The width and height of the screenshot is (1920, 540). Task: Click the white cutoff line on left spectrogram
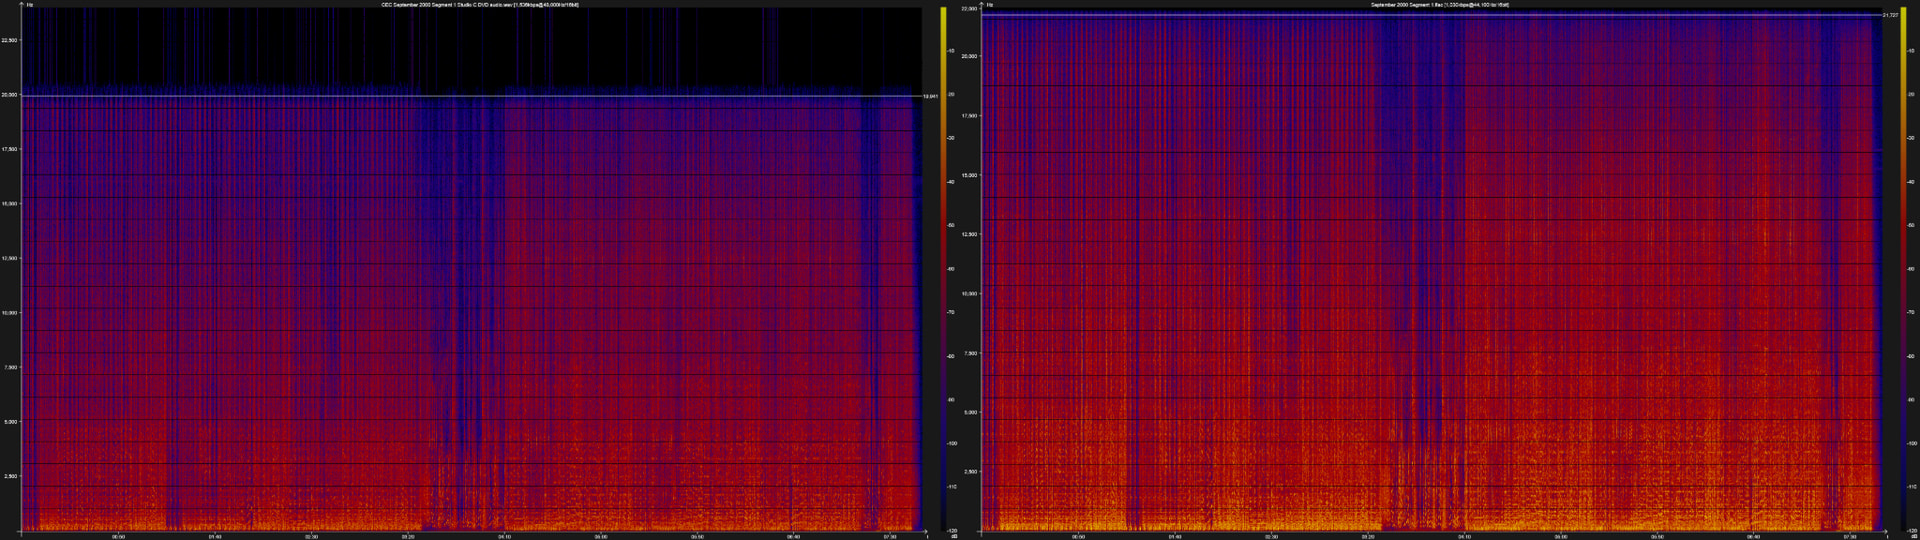pyautogui.click(x=470, y=97)
